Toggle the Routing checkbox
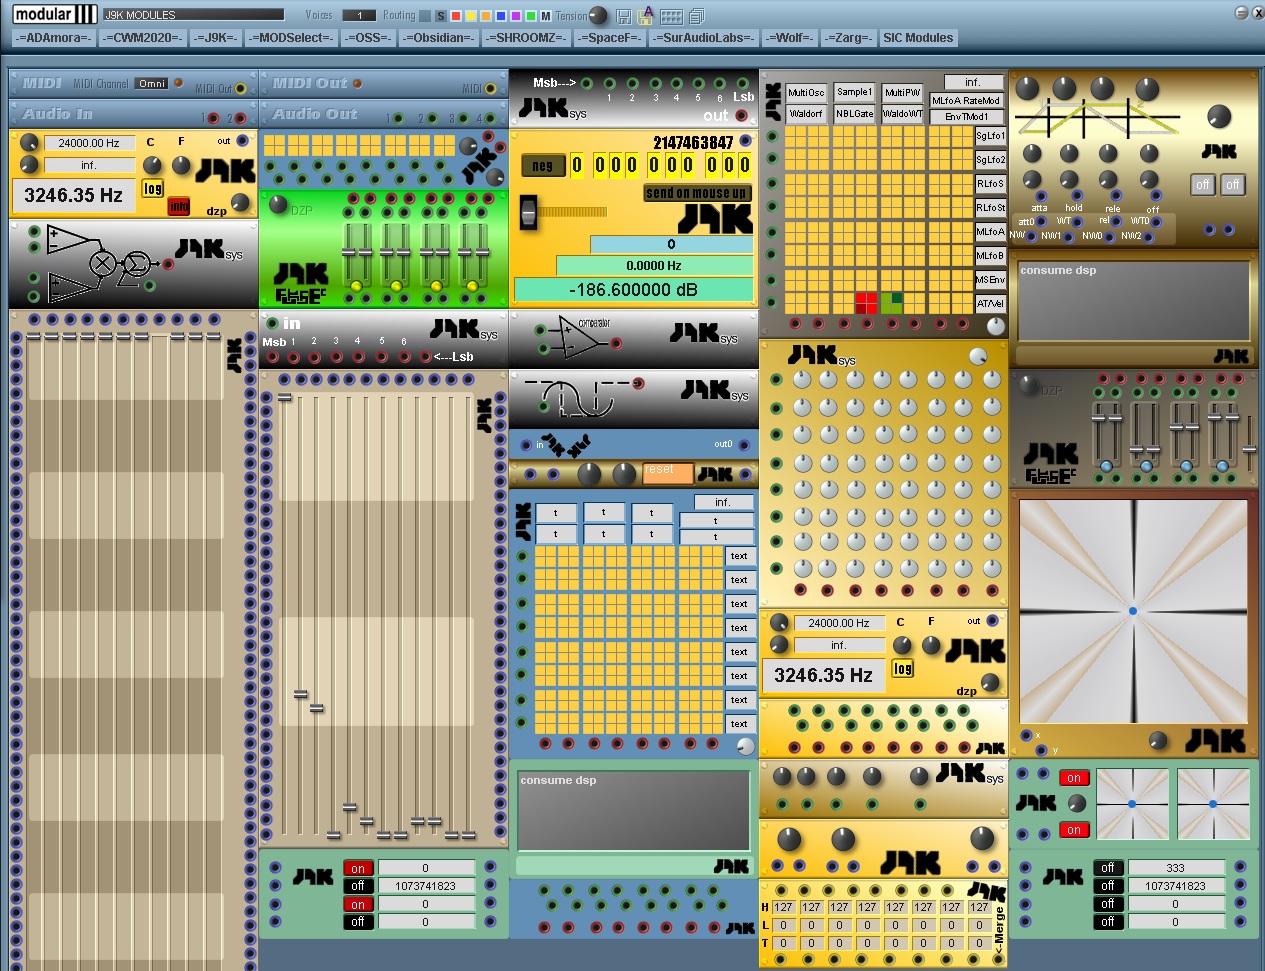 (x=425, y=16)
